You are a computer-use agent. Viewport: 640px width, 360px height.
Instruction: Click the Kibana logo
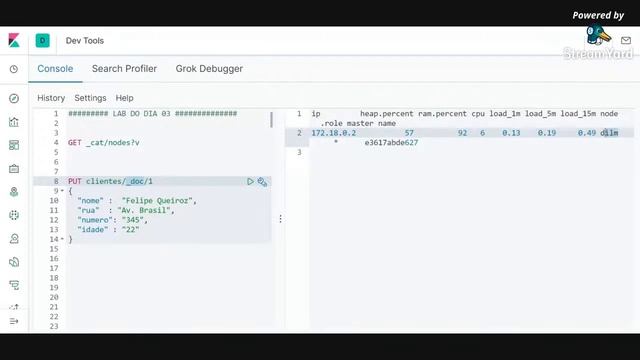pyautogui.click(x=14, y=40)
